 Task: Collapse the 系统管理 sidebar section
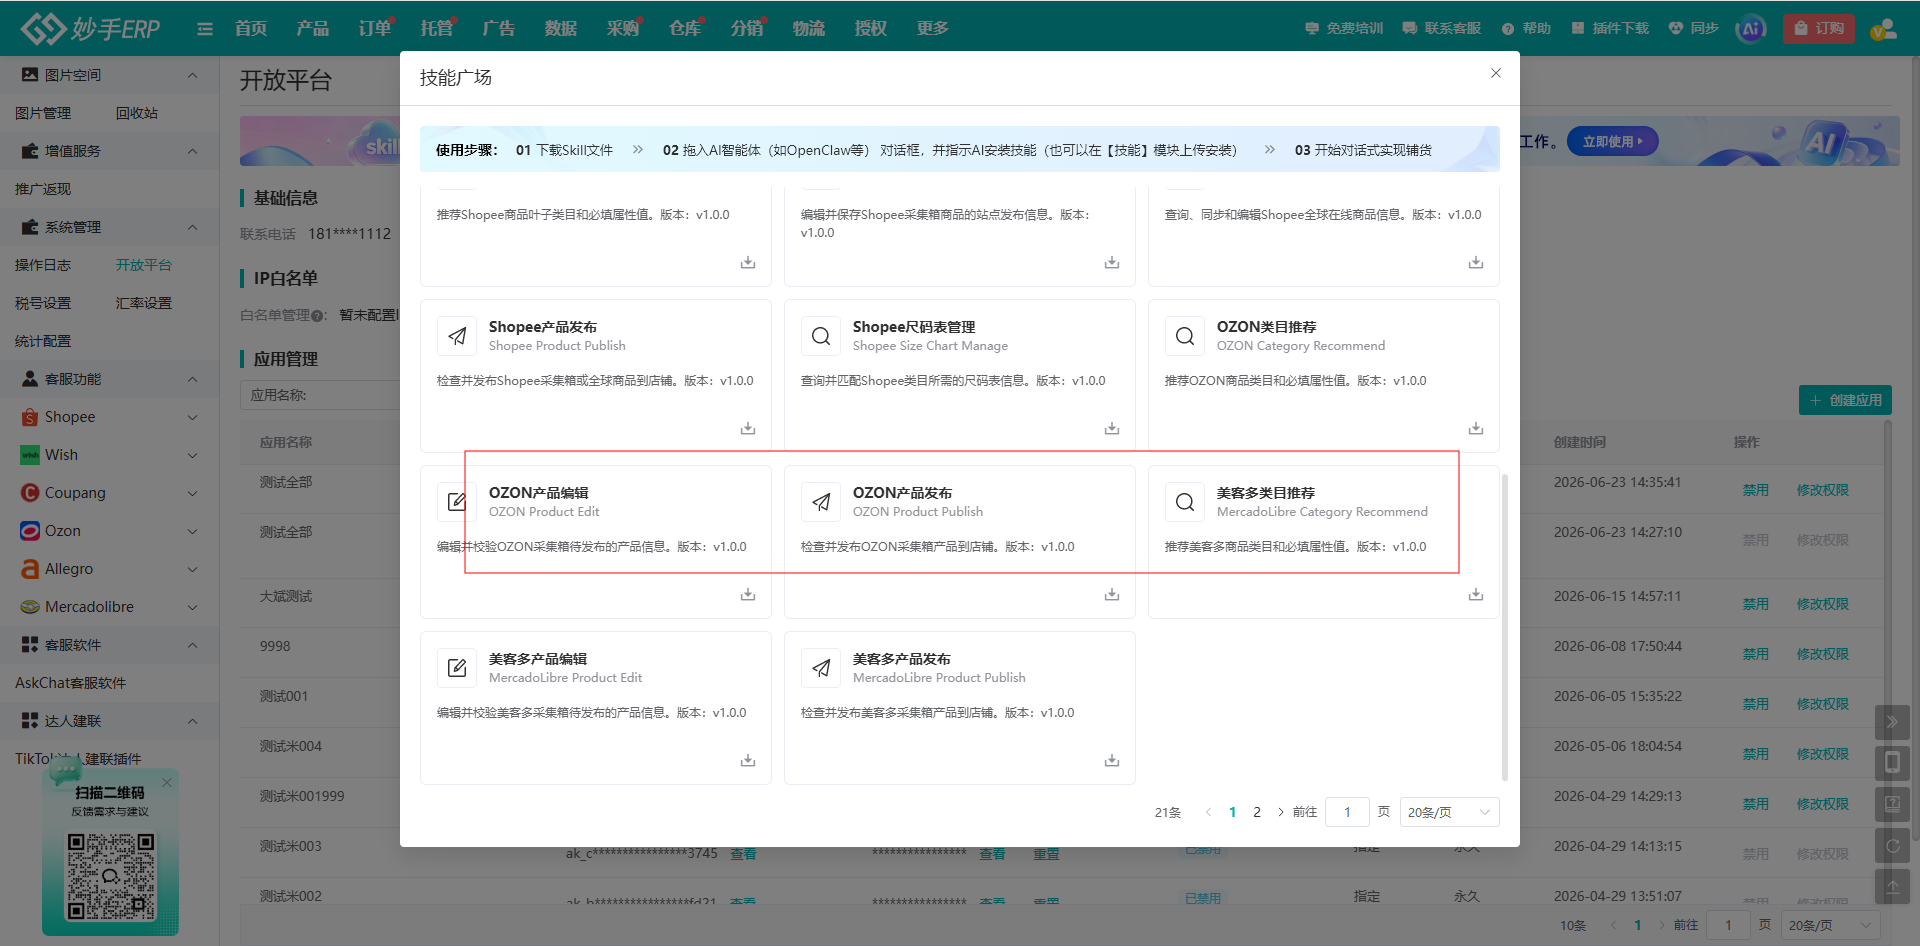(x=109, y=227)
